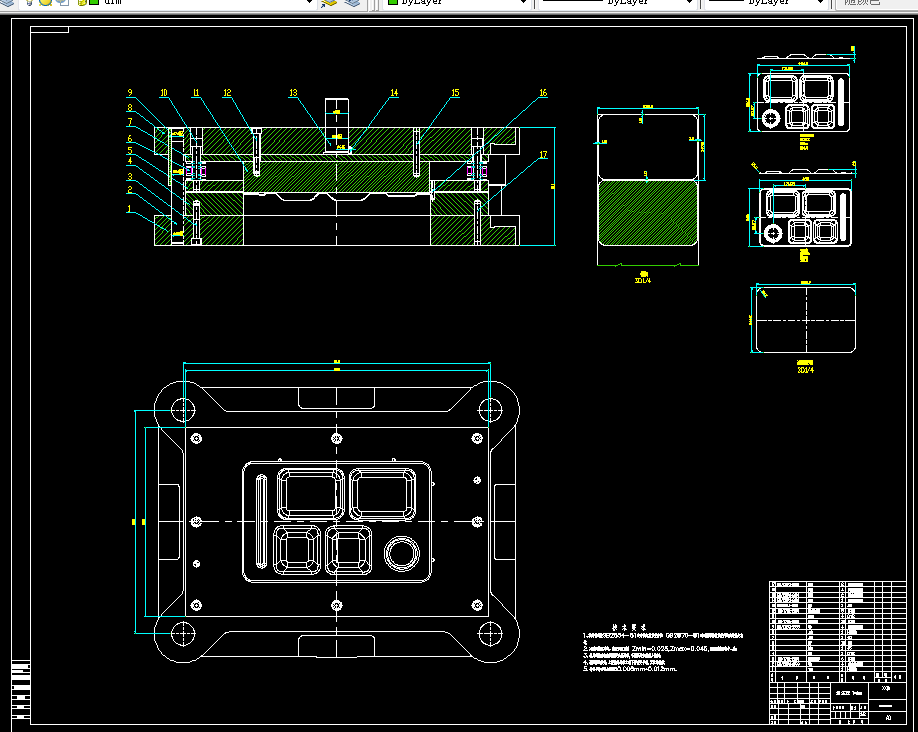Select part balloon number 7
This screenshot has height=732, width=918.
click(x=129, y=122)
